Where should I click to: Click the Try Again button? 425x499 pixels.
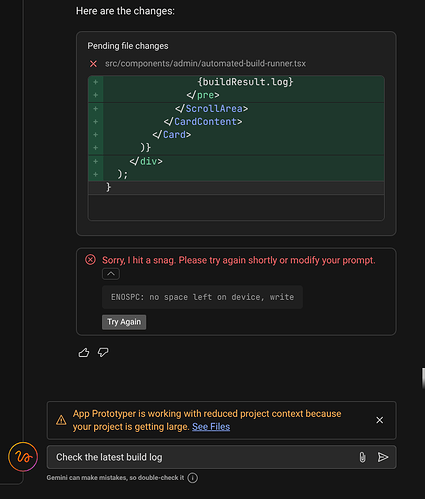coord(124,322)
